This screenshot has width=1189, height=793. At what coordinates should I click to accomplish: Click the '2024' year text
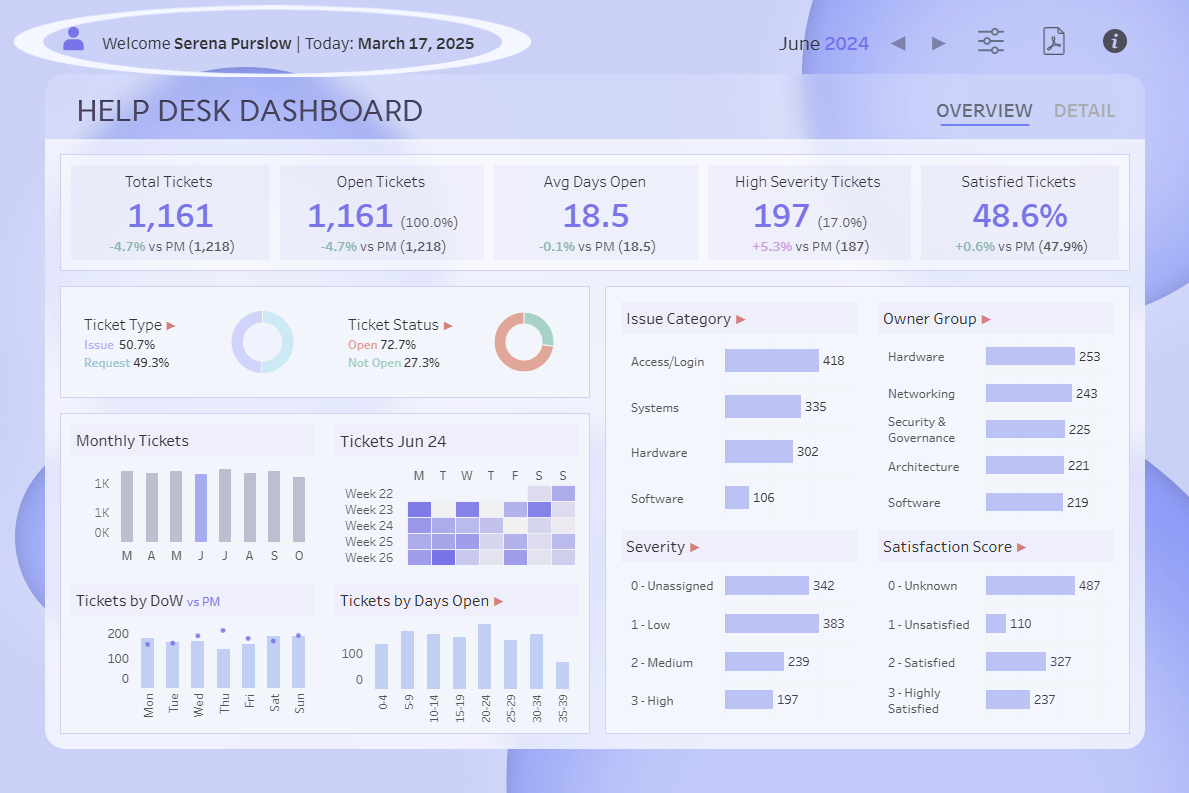pos(846,44)
